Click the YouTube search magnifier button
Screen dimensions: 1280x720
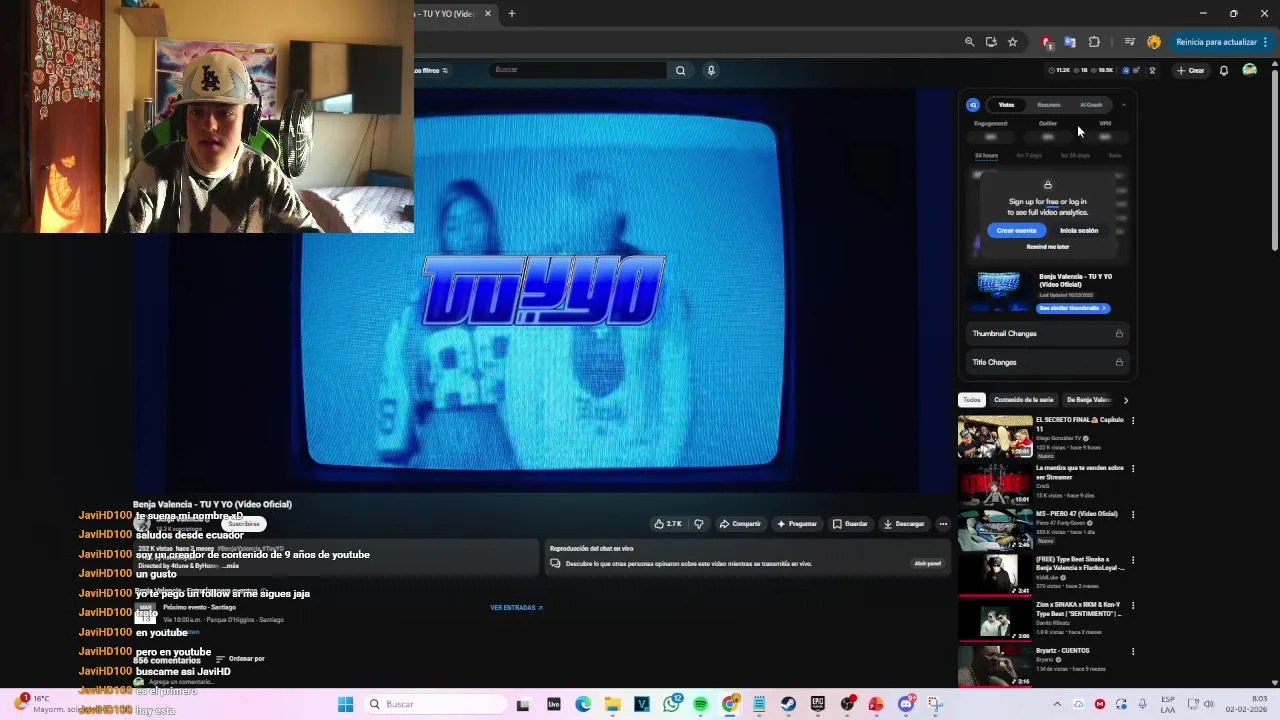click(681, 70)
